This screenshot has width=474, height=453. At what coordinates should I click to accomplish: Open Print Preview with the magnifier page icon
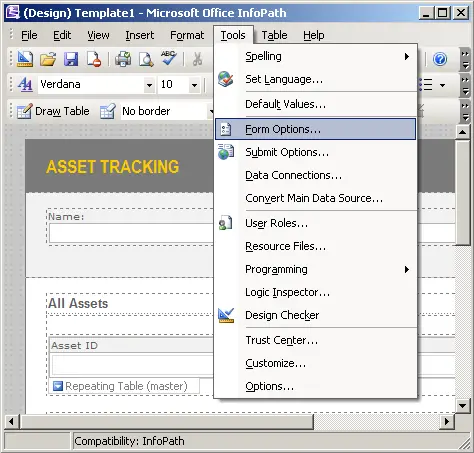(146, 59)
